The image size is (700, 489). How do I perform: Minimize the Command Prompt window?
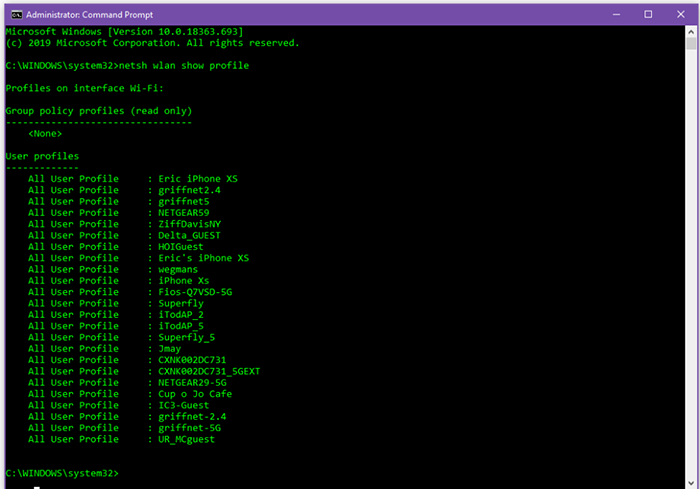tap(602, 14)
